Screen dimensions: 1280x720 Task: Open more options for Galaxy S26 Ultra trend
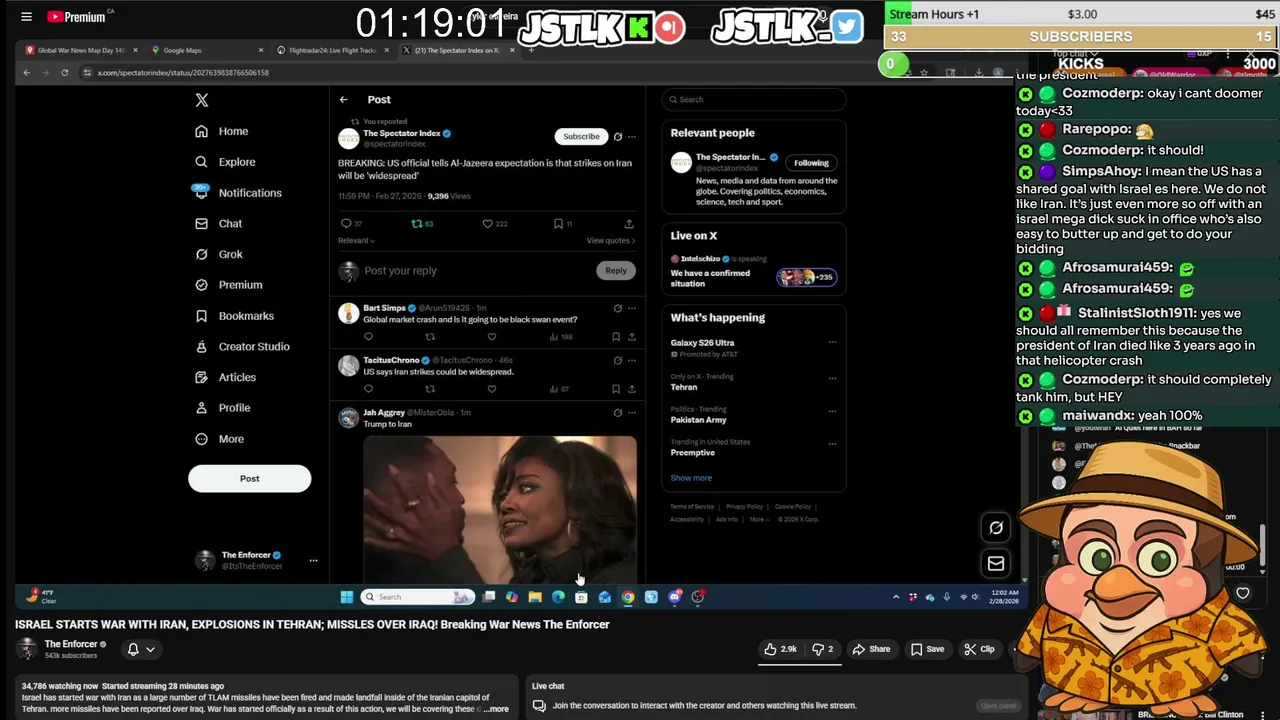832,342
